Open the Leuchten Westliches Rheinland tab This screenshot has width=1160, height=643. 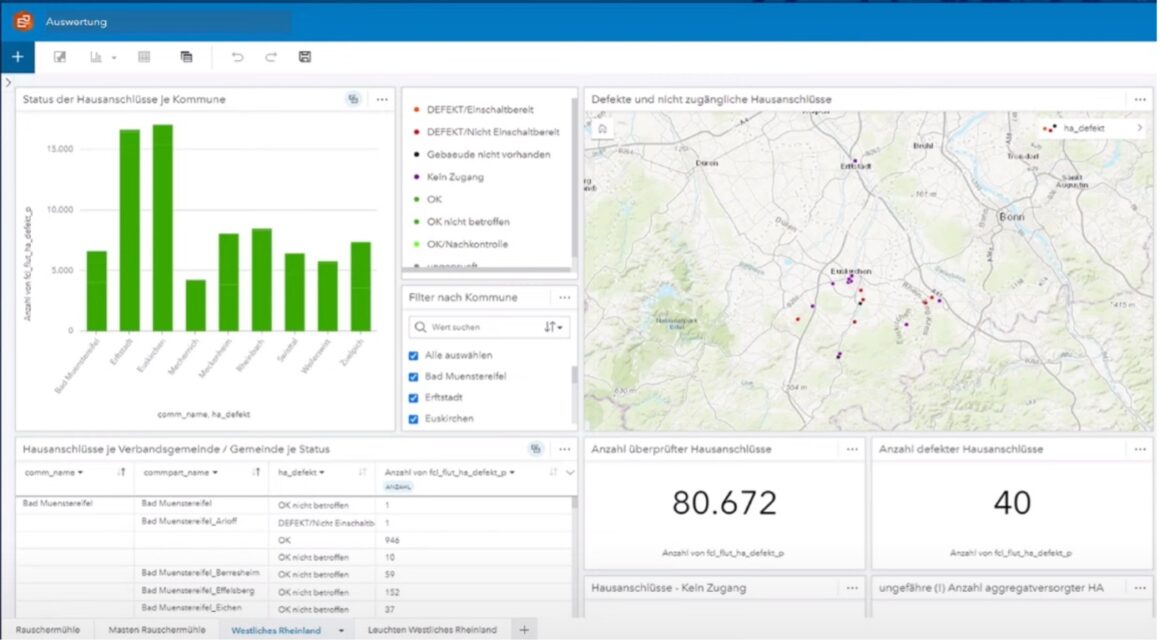432,630
